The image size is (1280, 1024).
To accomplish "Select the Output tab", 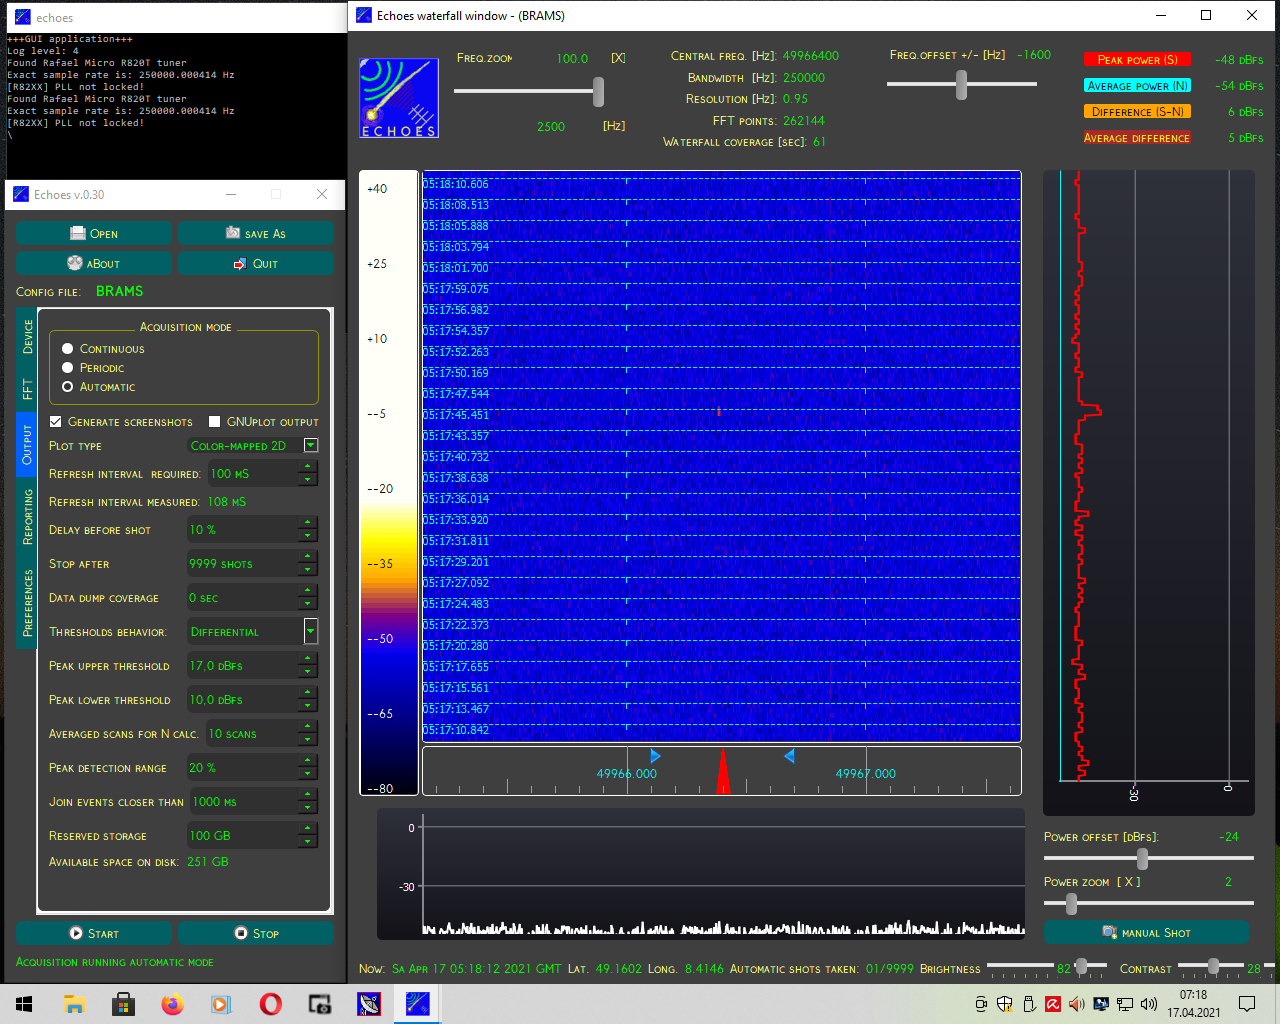I will click(27, 445).
